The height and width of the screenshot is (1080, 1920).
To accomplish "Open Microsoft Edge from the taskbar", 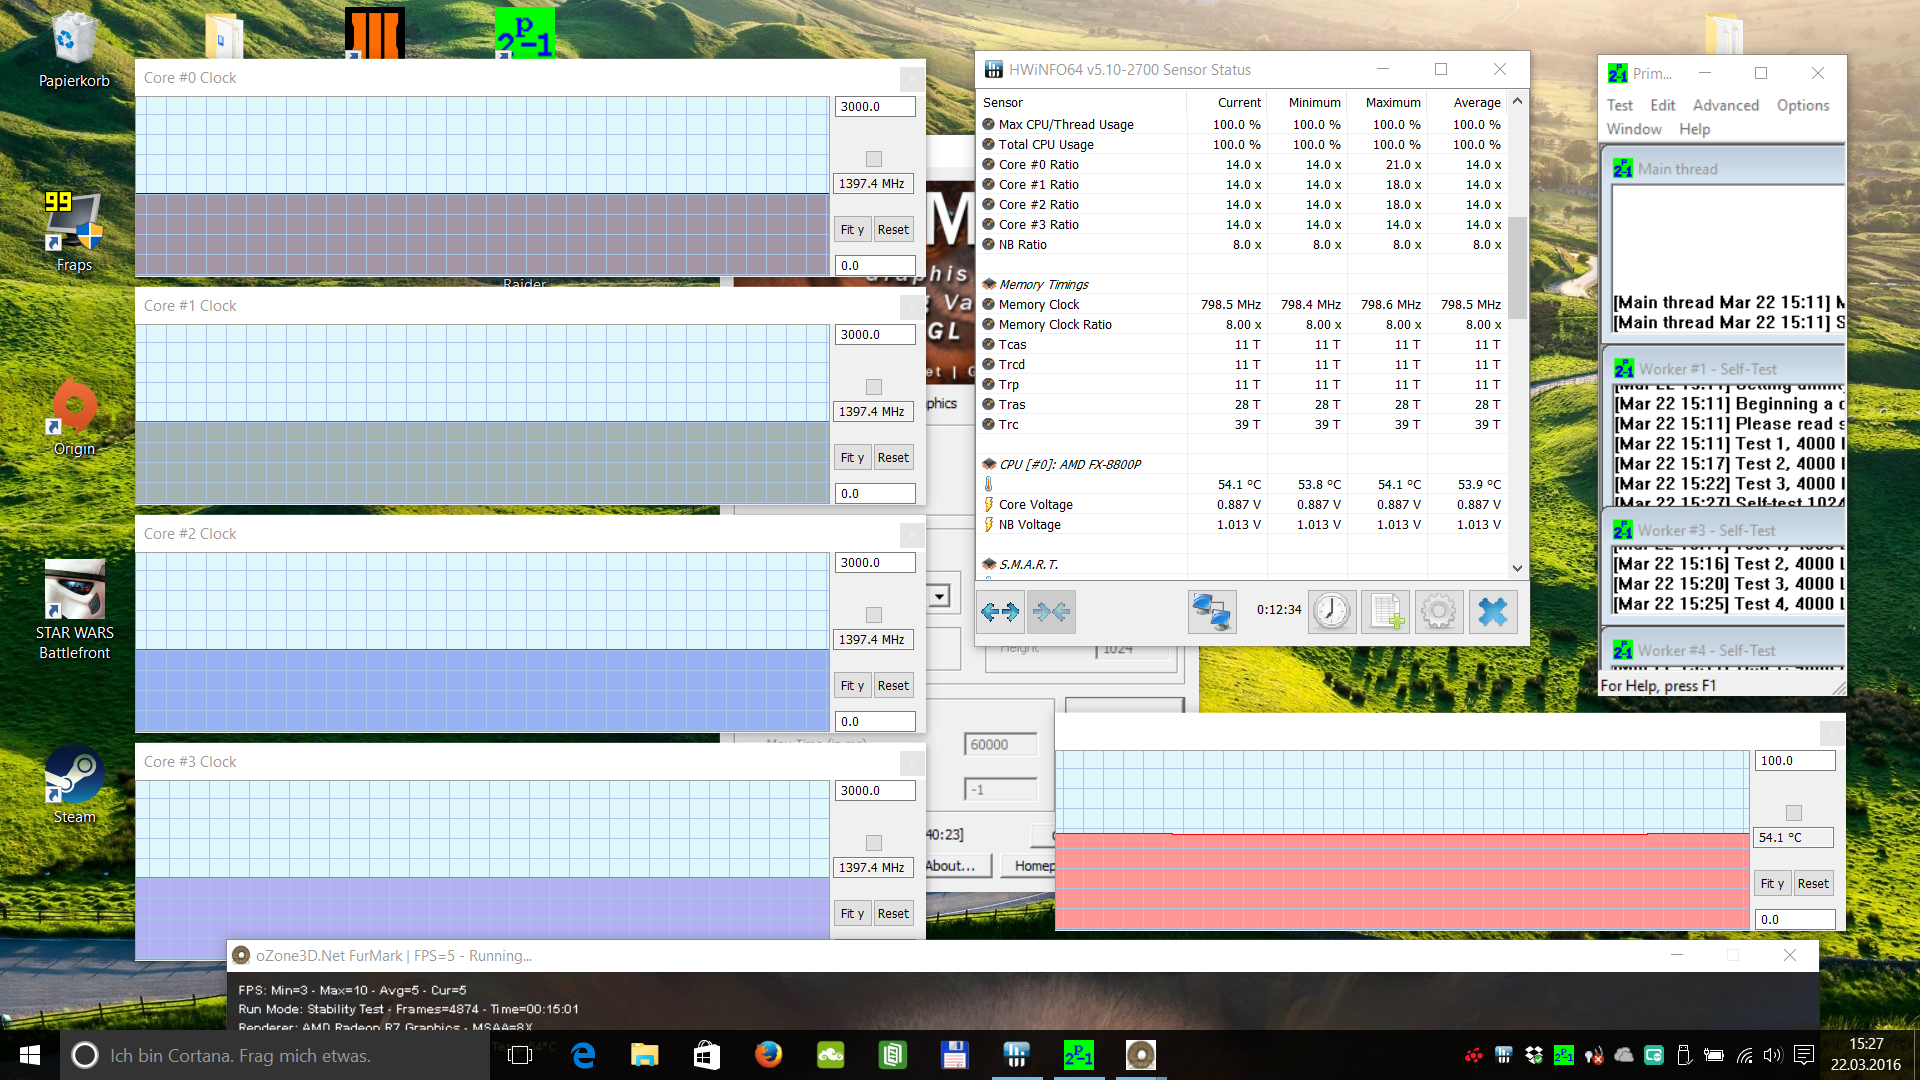I will (x=583, y=1055).
